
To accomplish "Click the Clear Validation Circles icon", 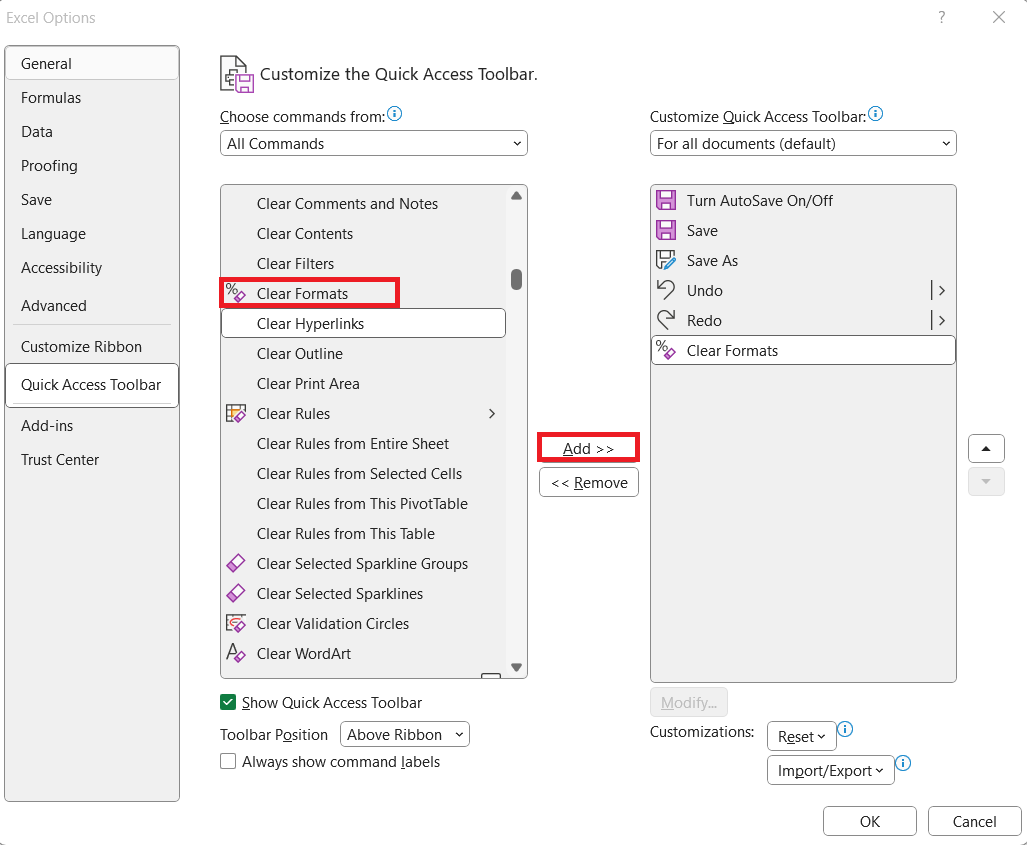I will point(236,623).
